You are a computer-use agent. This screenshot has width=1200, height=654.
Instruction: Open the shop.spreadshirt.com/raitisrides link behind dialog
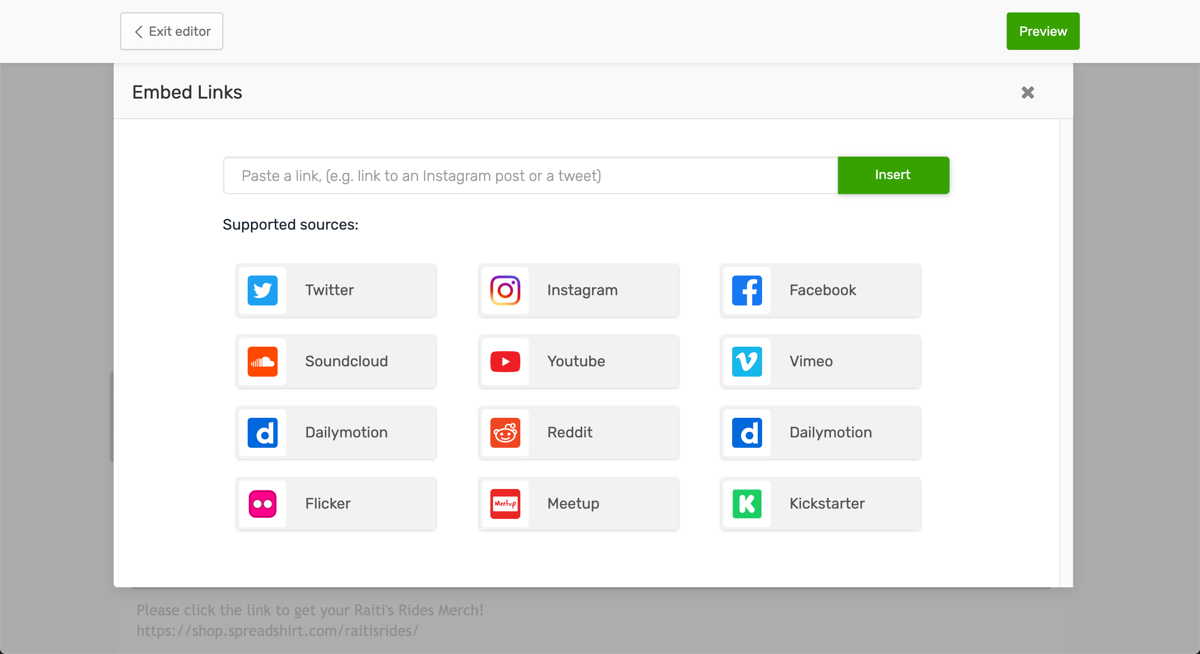(278, 631)
